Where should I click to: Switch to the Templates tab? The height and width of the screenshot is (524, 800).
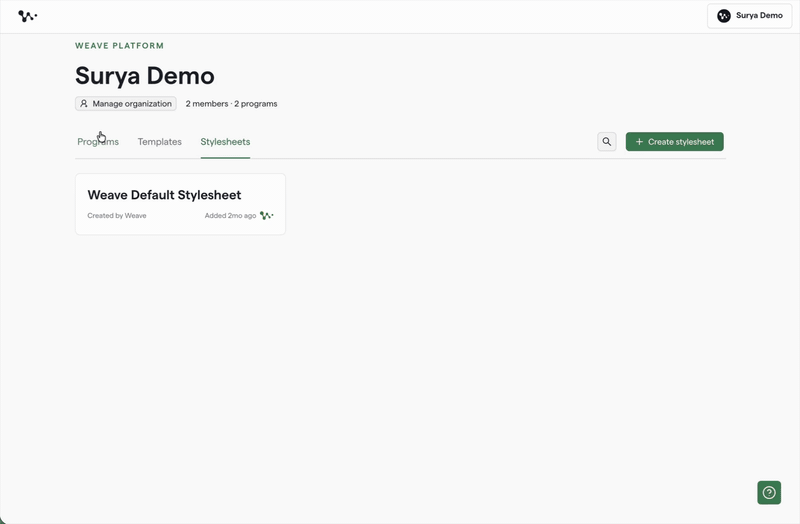click(160, 142)
